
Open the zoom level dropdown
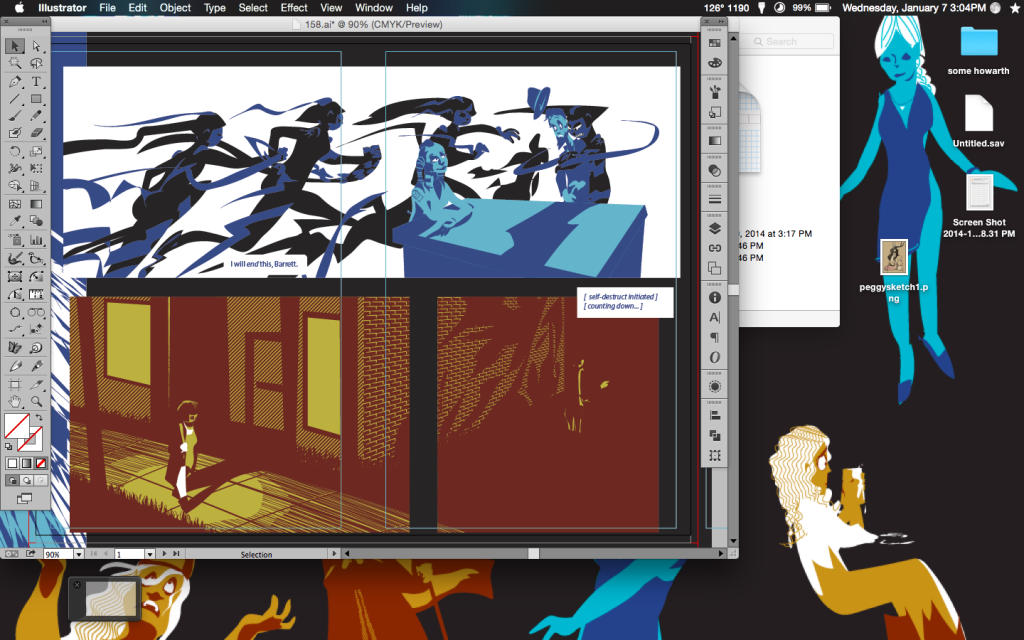click(79, 553)
